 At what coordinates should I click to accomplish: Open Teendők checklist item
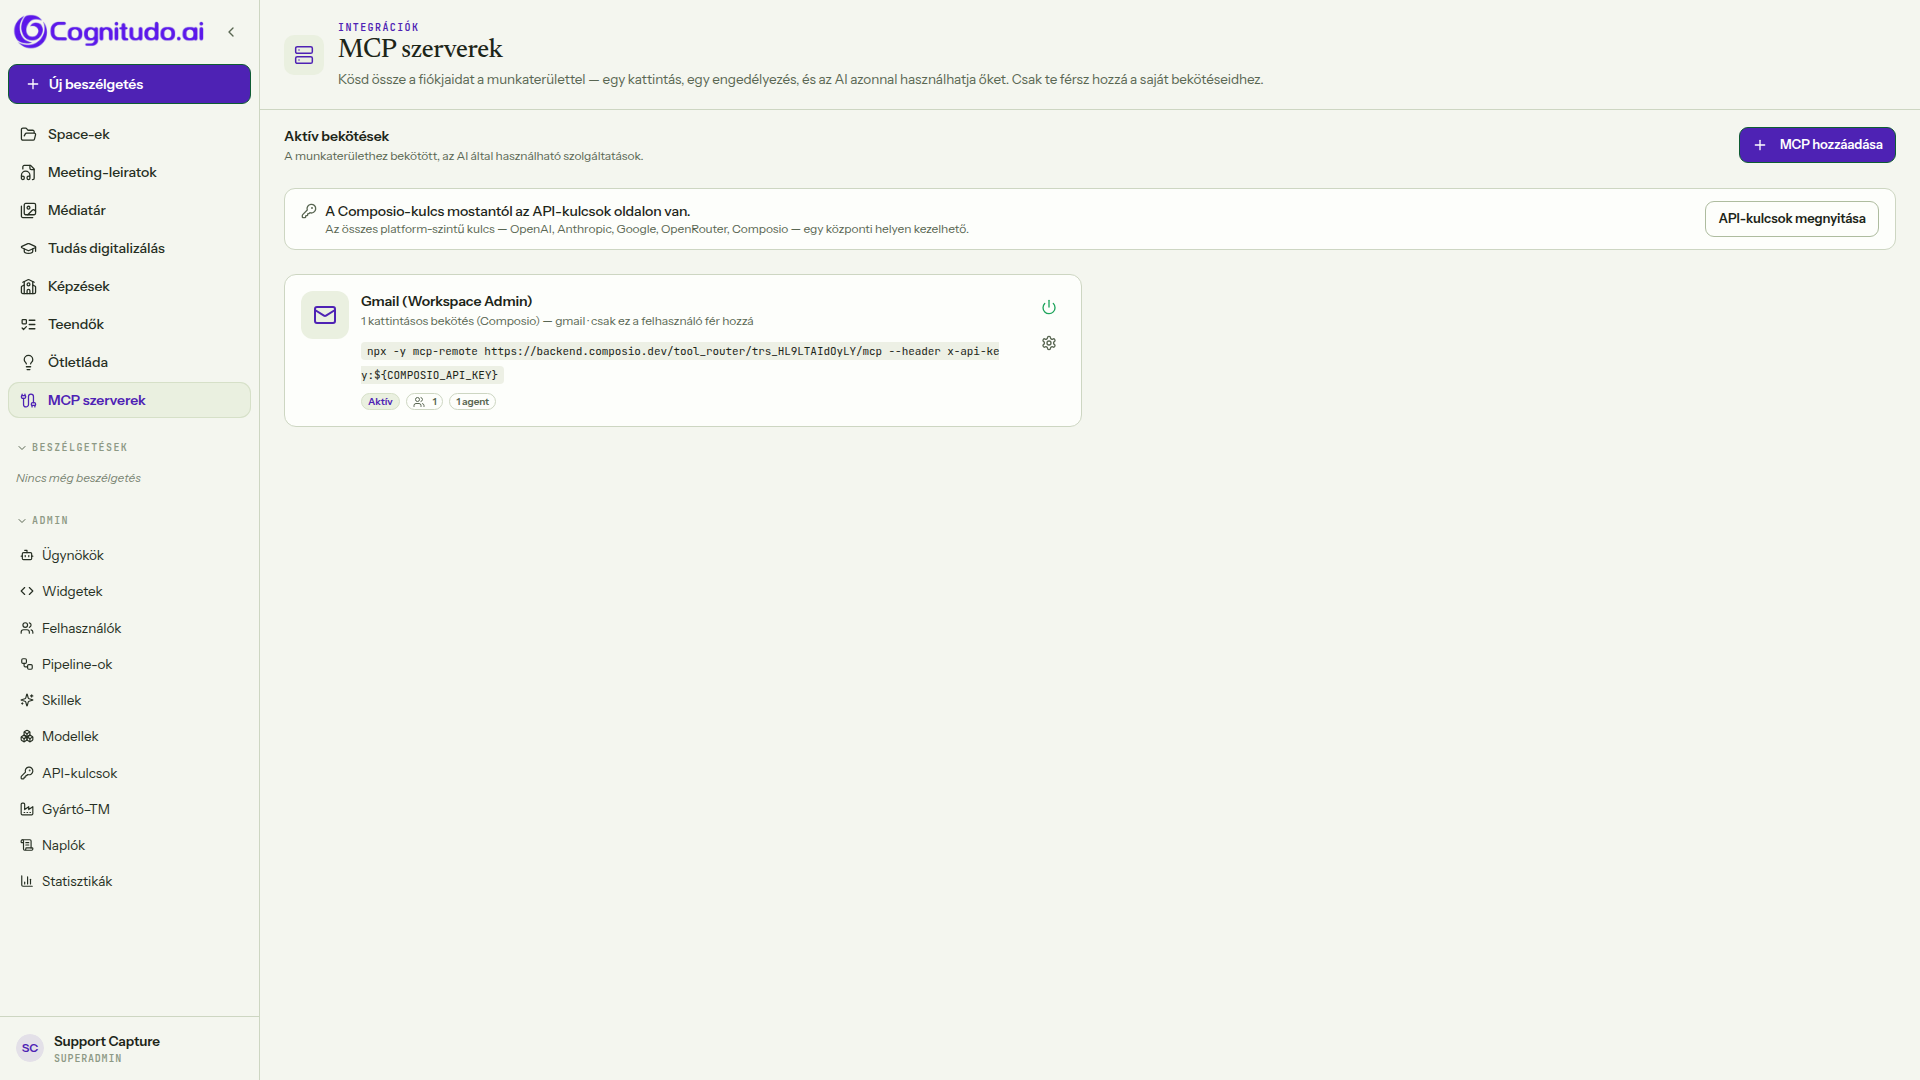[x=129, y=324]
